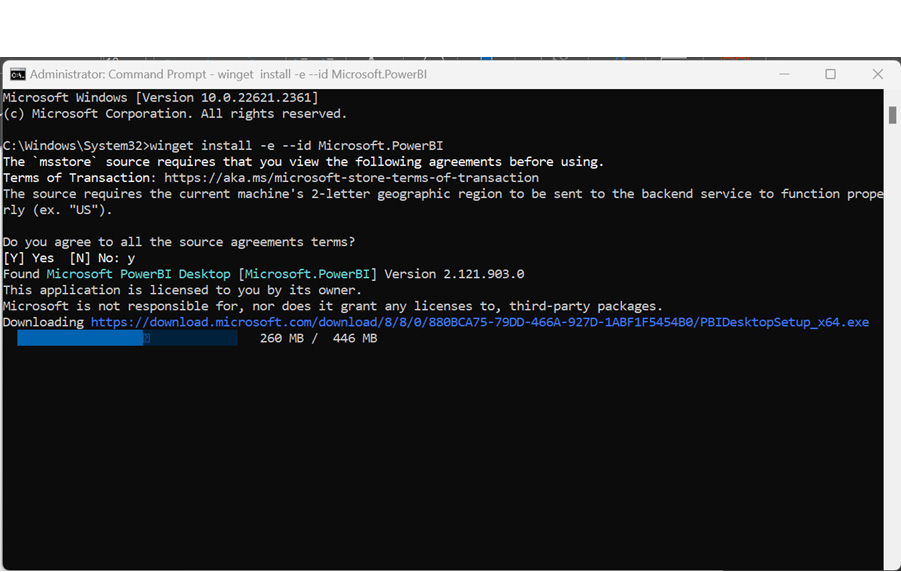Viewport: 901px width, 572px height.
Task: Open the PBIDesktopSetup_x64.exe download URL
Action: coord(480,322)
